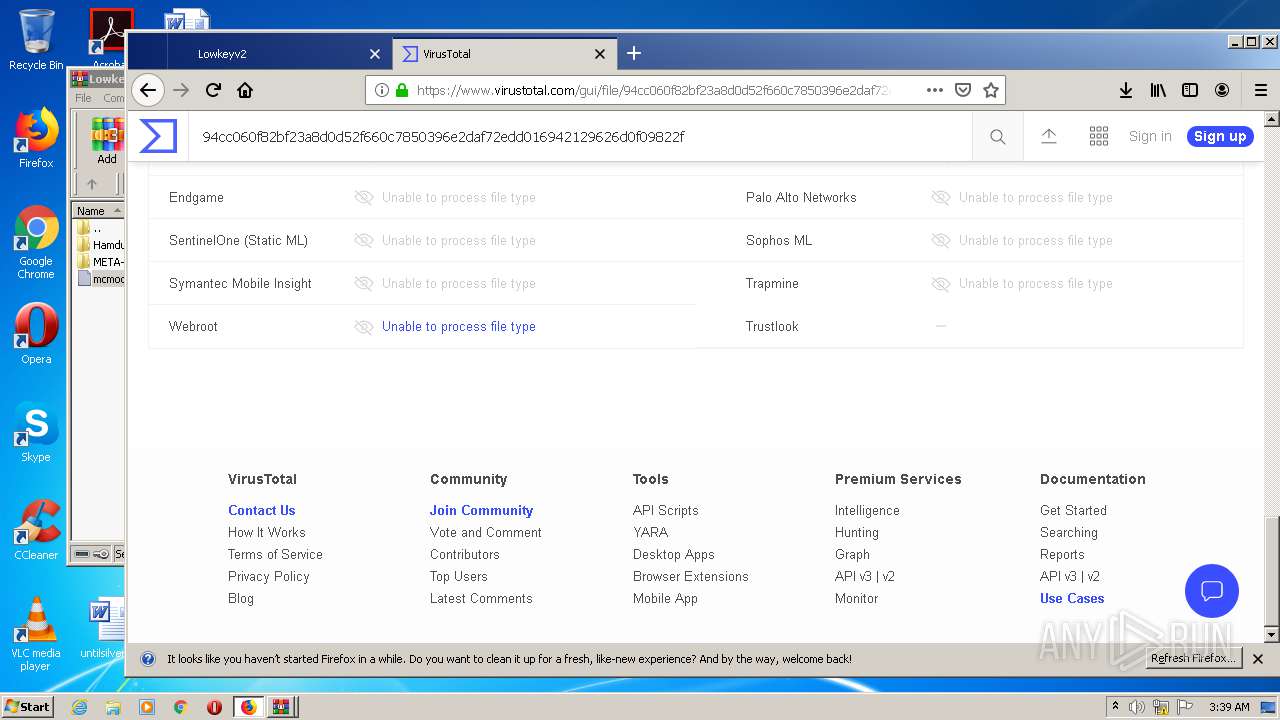Click Webroot 'Unable to process file type' text
The image size is (1280, 720).
pyautogui.click(x=459, y=326)
